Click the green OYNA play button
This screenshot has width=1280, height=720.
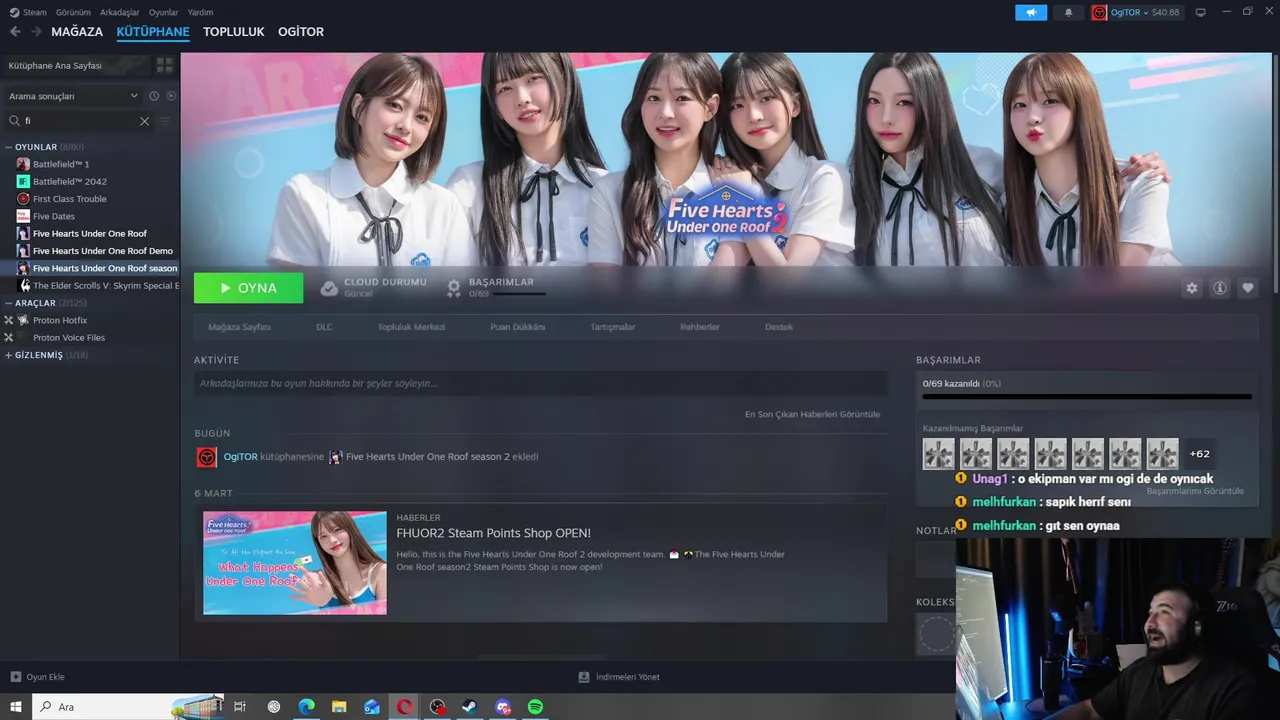(x=248, y=288)
